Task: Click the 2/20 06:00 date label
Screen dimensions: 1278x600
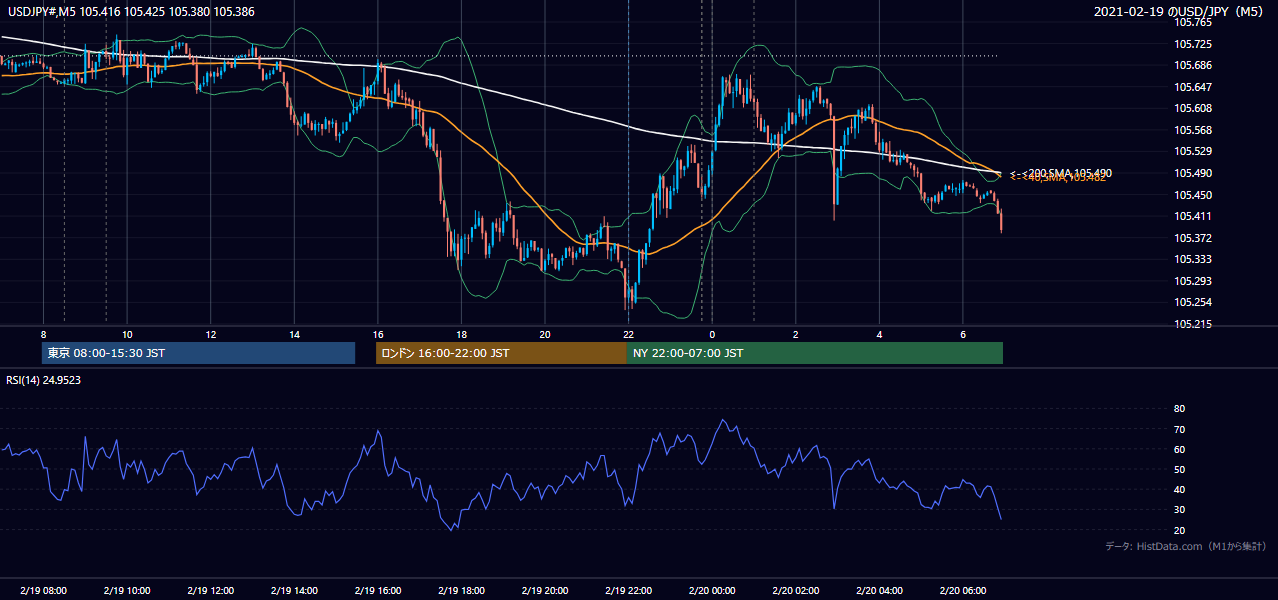Action: (x=962, y=591)
